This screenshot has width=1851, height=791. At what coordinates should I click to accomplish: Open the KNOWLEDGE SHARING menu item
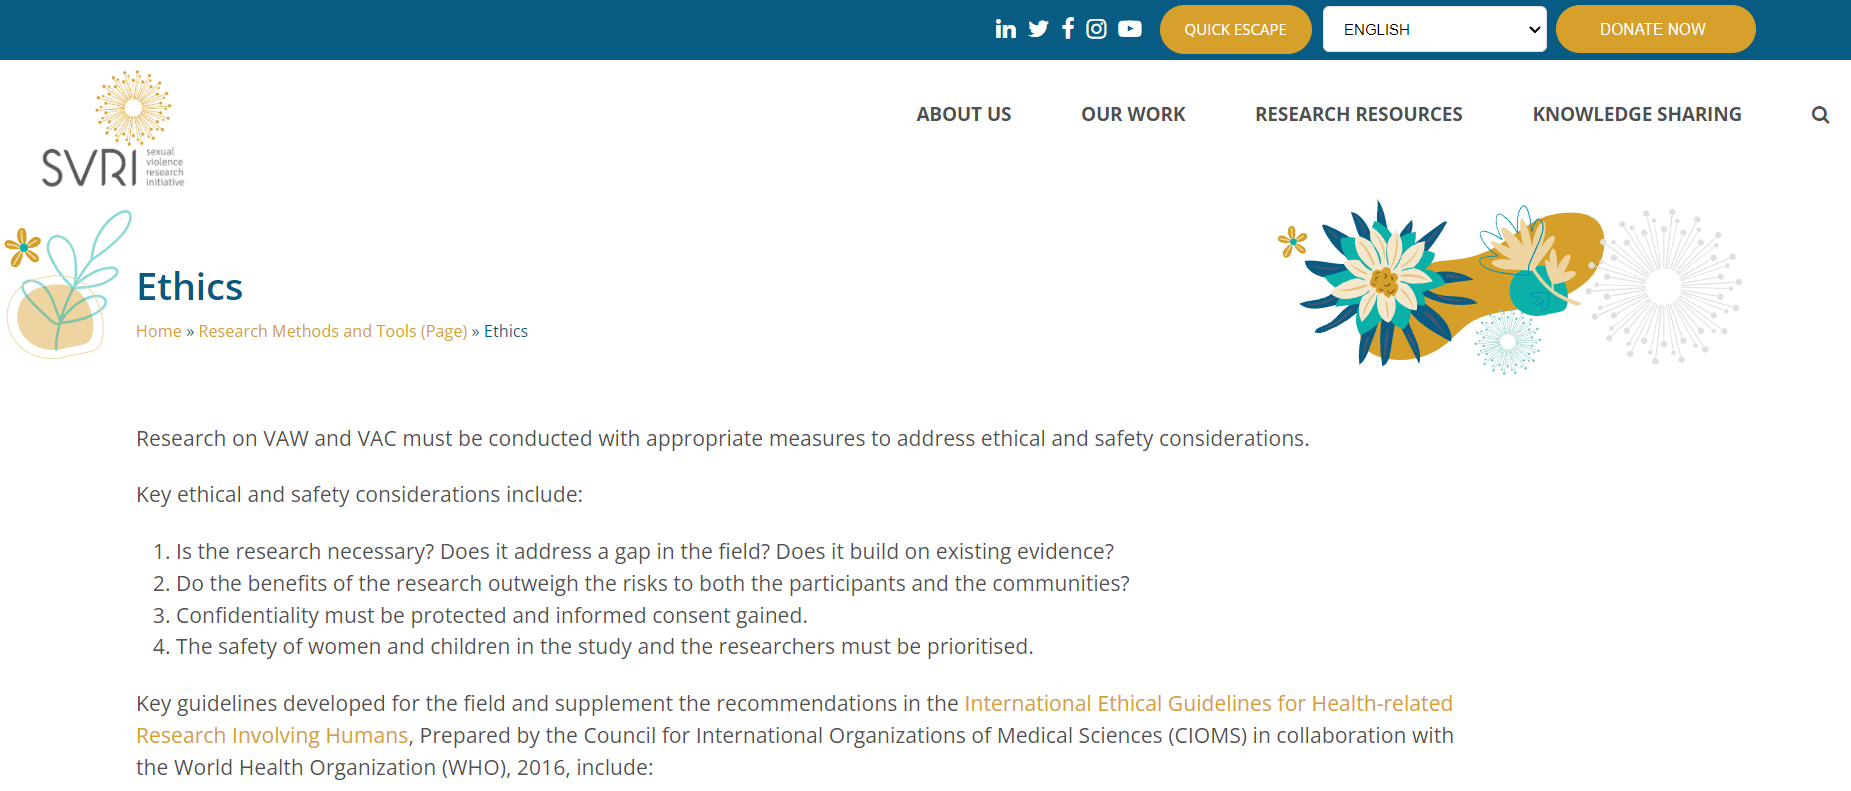point(1636,114)
